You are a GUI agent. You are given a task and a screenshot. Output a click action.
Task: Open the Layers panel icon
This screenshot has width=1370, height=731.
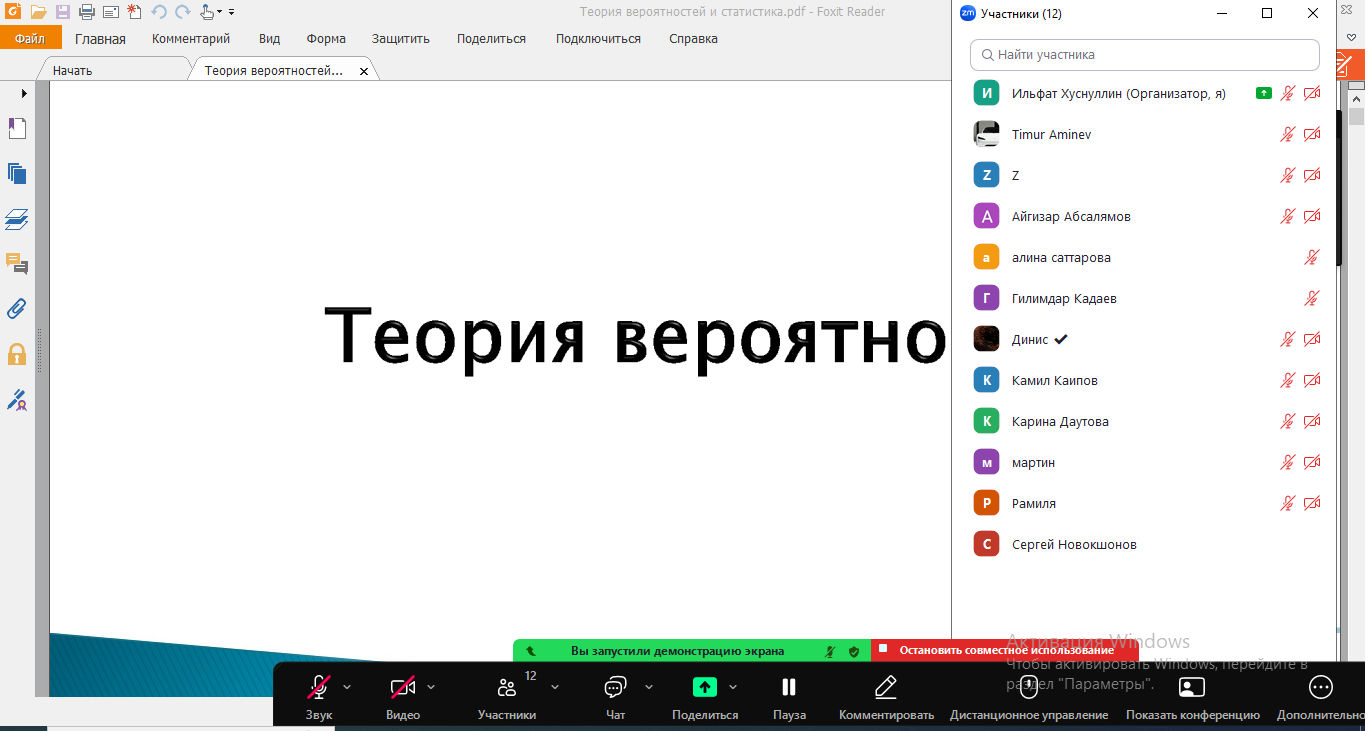17,219
